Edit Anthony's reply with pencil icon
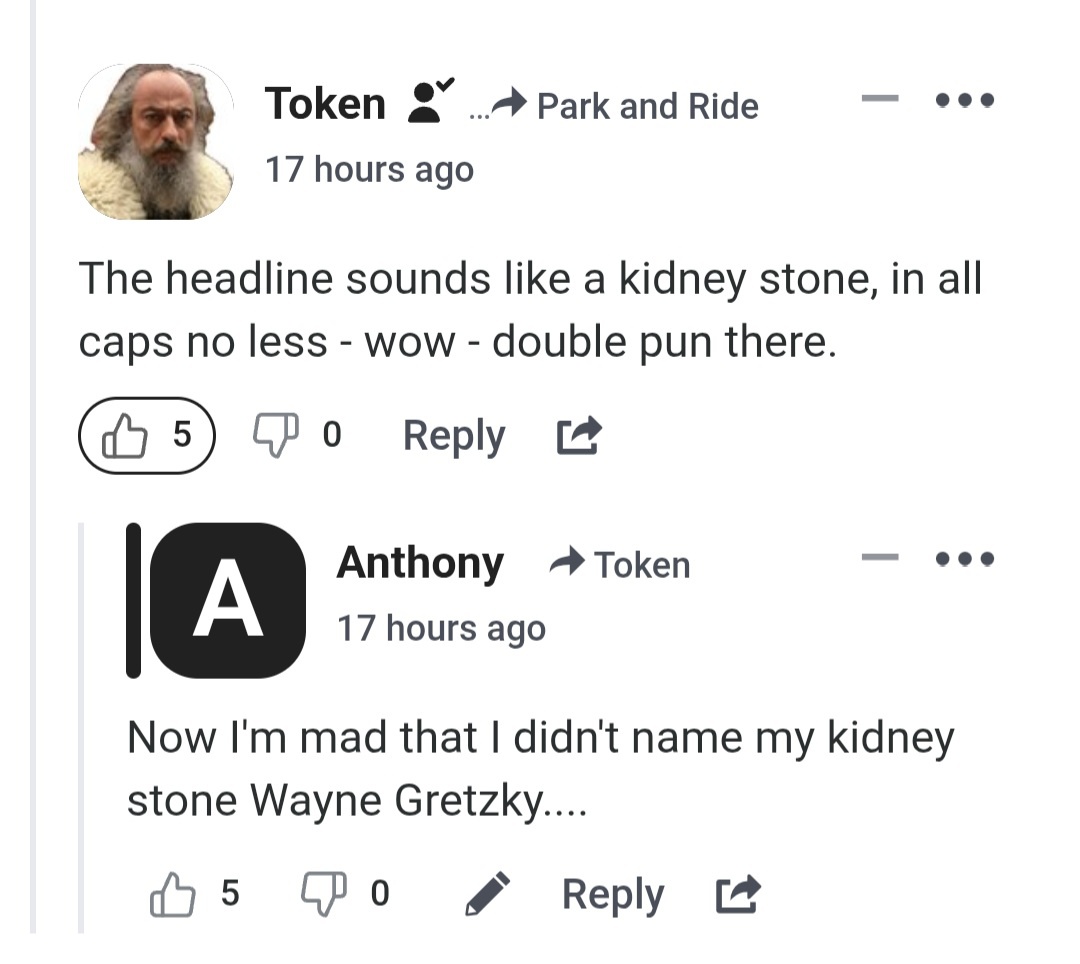1080x964 pixels. point(488,895)
